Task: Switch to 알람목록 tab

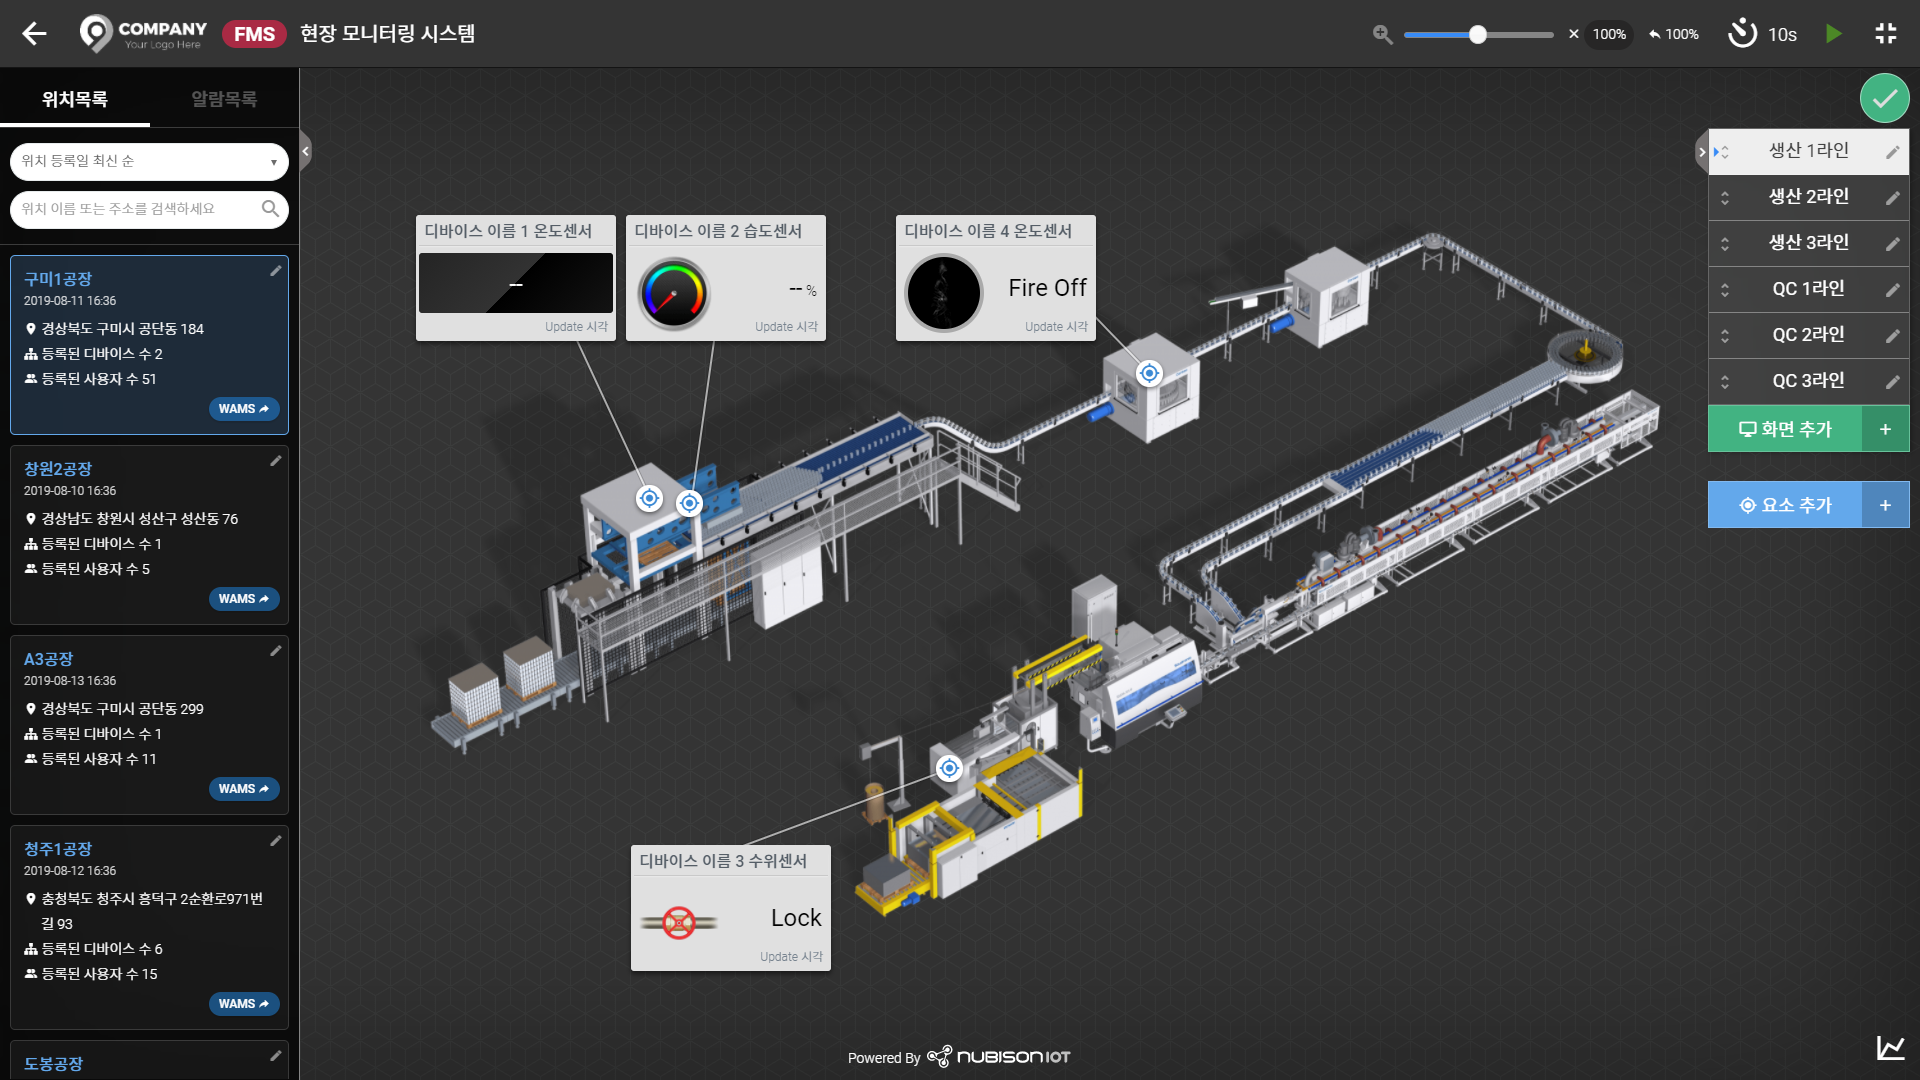Action: tap(224, 99)
